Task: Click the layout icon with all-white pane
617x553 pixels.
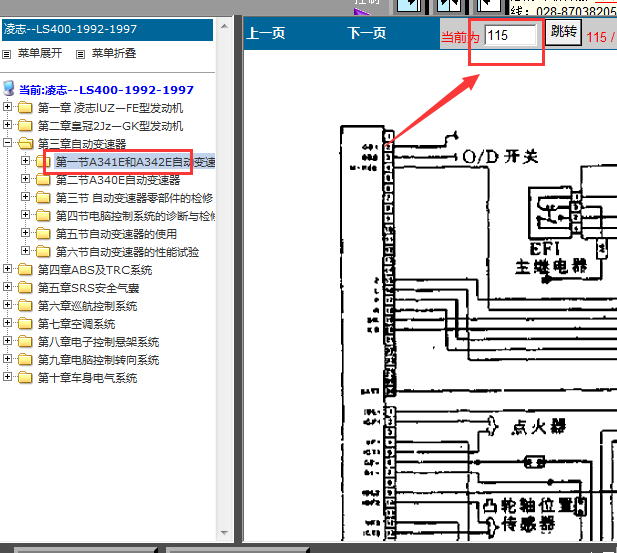Action: coord(489,5)
